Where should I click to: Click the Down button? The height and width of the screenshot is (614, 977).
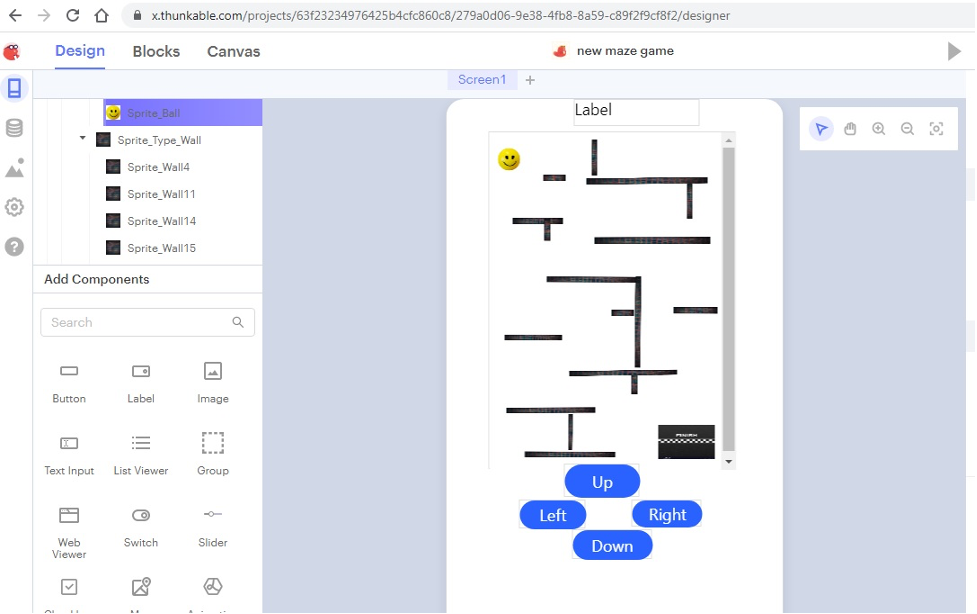(612, 545)
